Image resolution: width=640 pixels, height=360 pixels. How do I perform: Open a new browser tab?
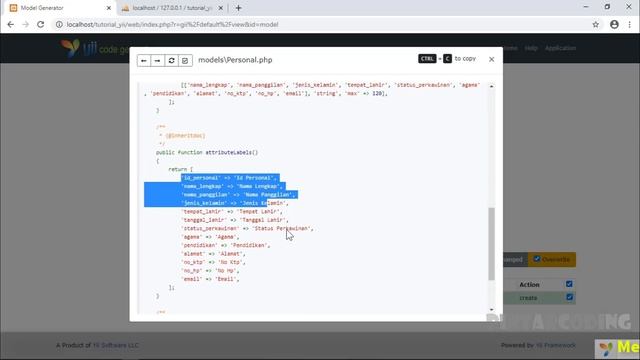tap(238, 8)
